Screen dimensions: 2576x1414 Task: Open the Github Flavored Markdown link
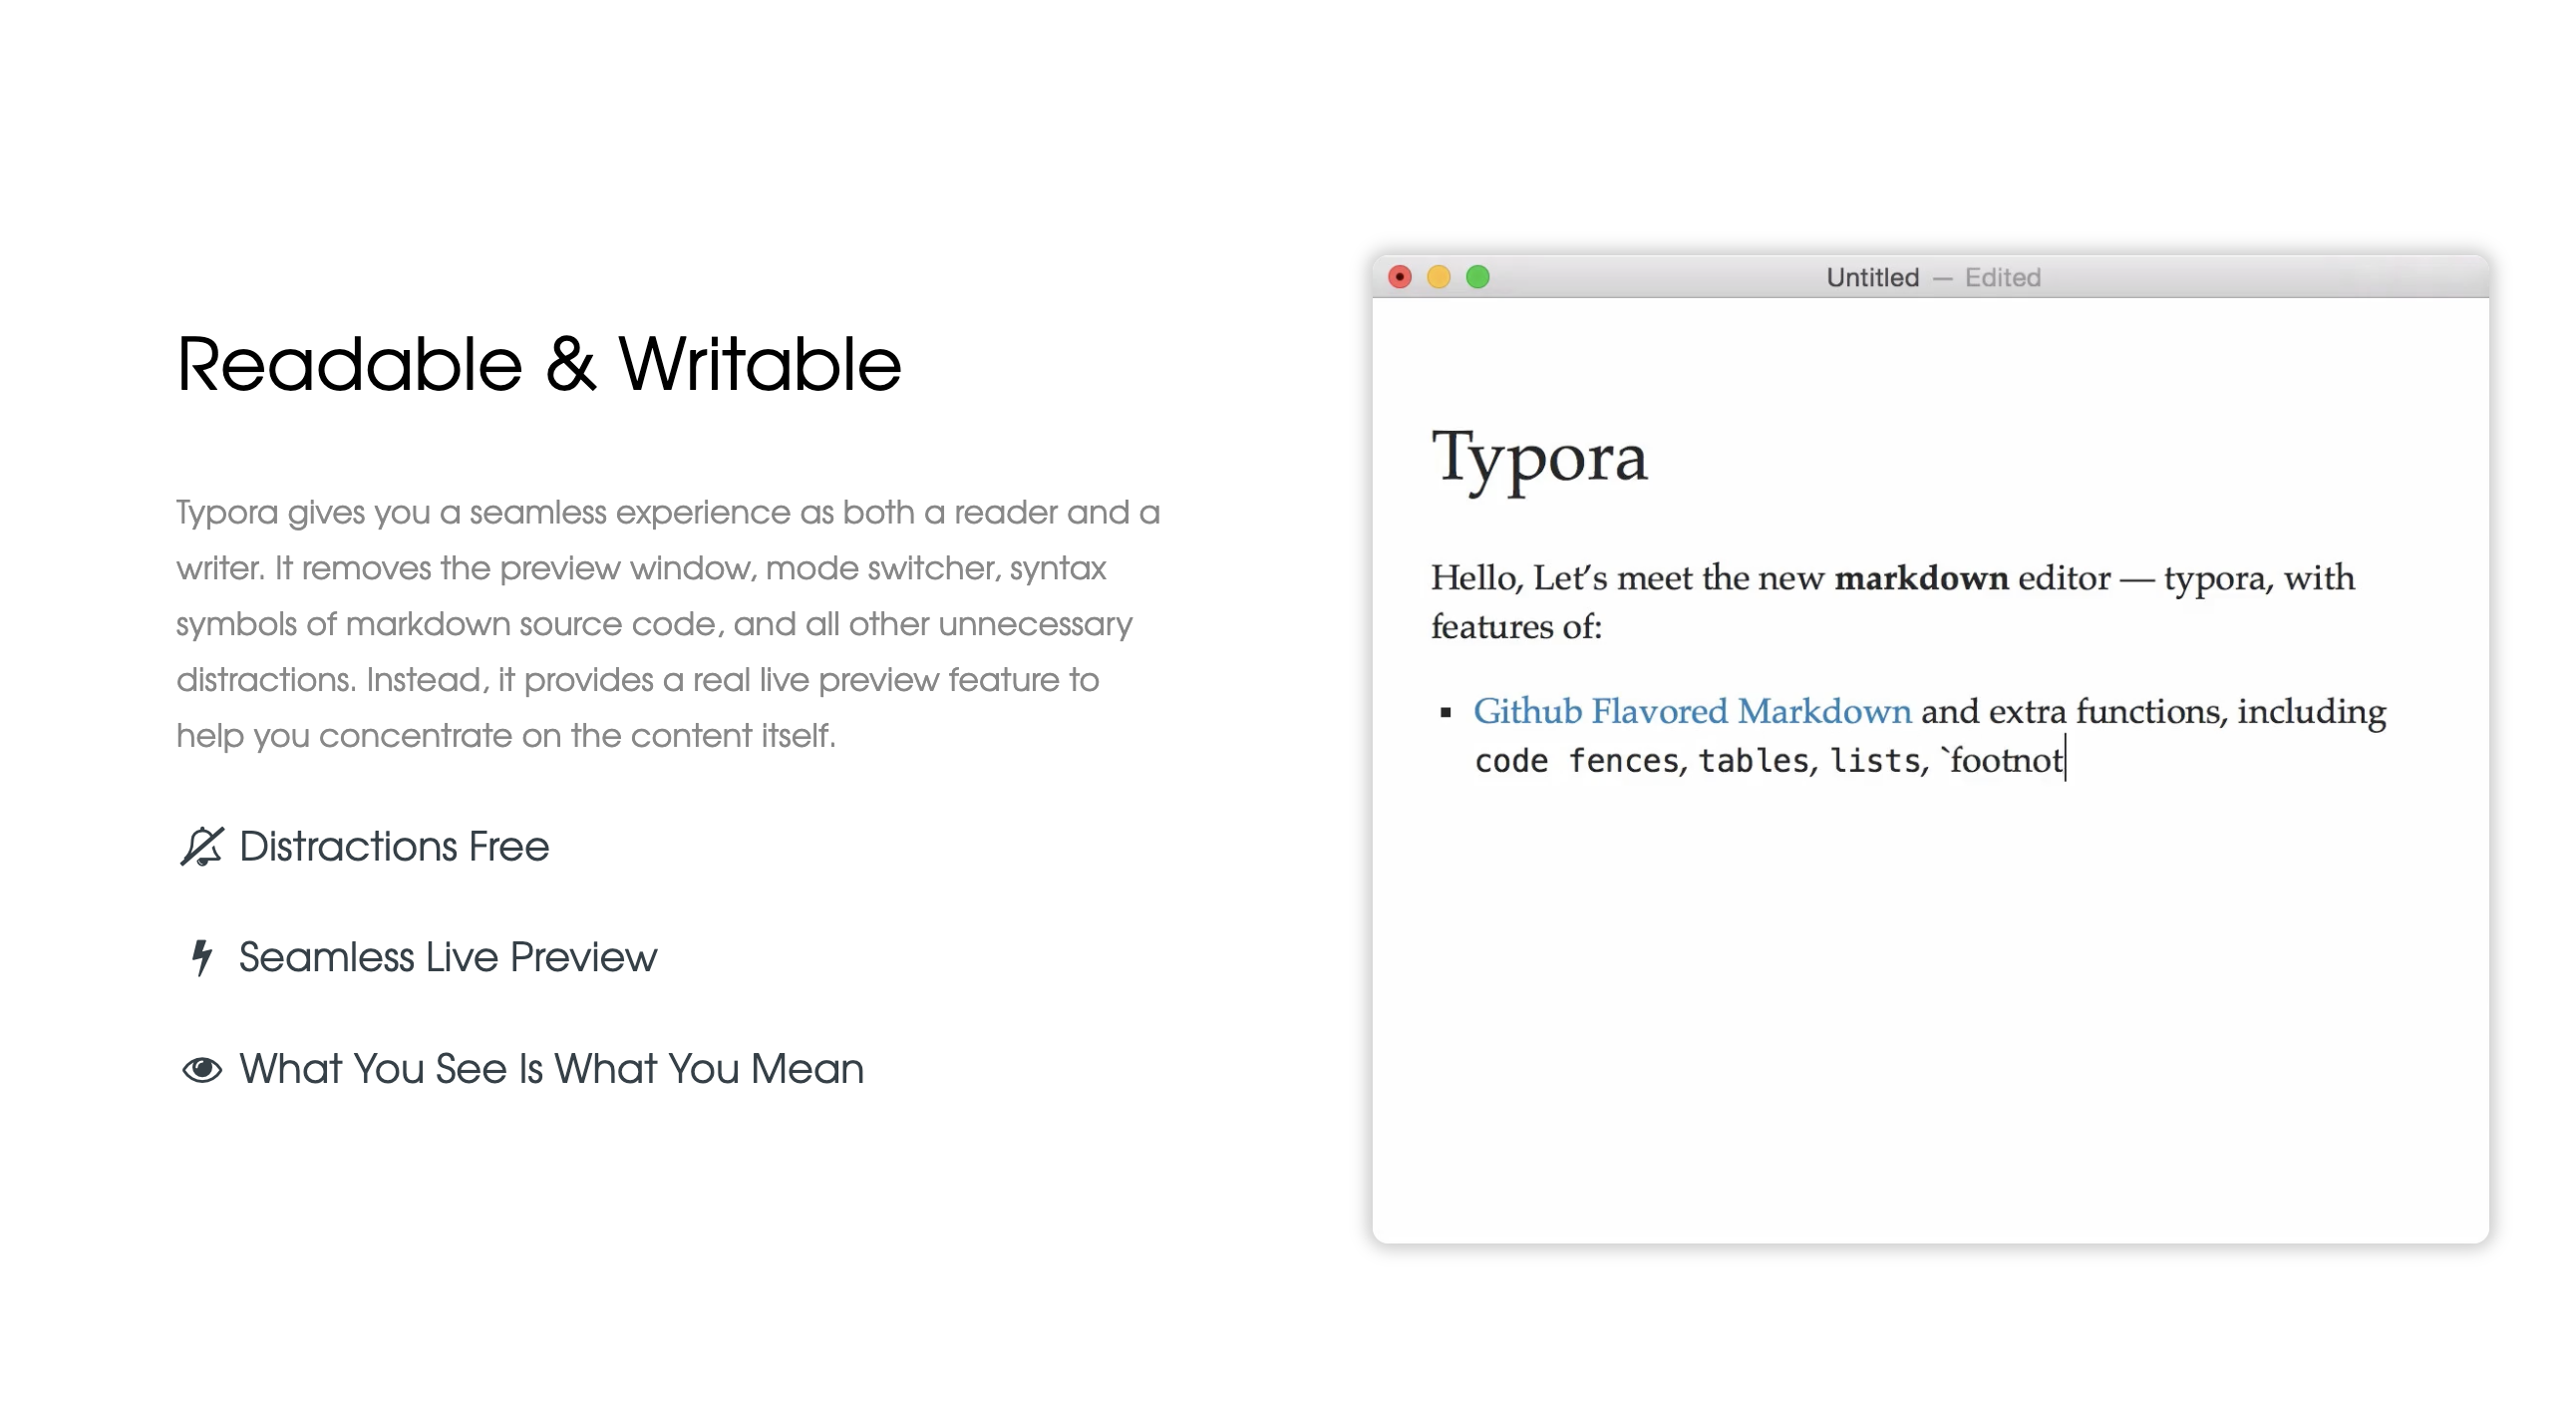[1692, 711]
